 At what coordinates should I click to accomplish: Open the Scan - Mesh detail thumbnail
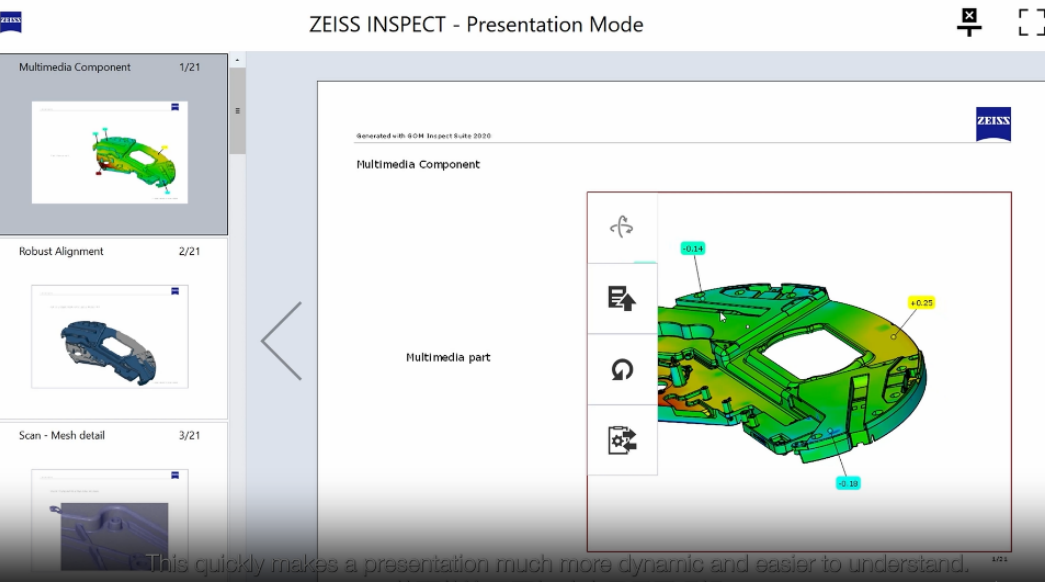[x=110, y=520]
